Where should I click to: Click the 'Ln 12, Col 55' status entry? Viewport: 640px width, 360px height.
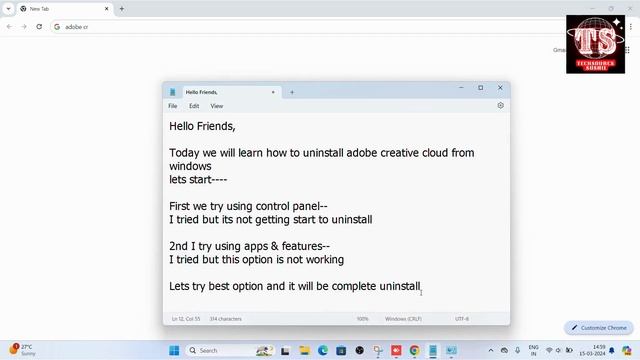pos(186,319)
